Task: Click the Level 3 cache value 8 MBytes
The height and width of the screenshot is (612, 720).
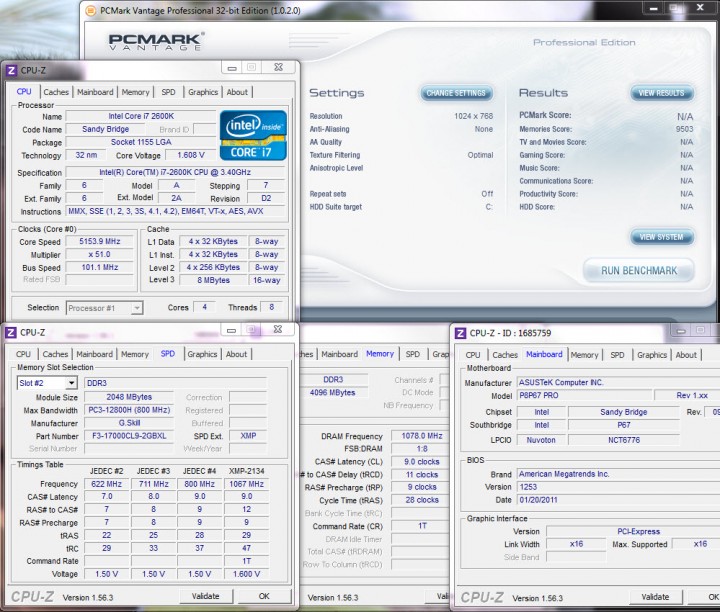Action: [213, 280]
